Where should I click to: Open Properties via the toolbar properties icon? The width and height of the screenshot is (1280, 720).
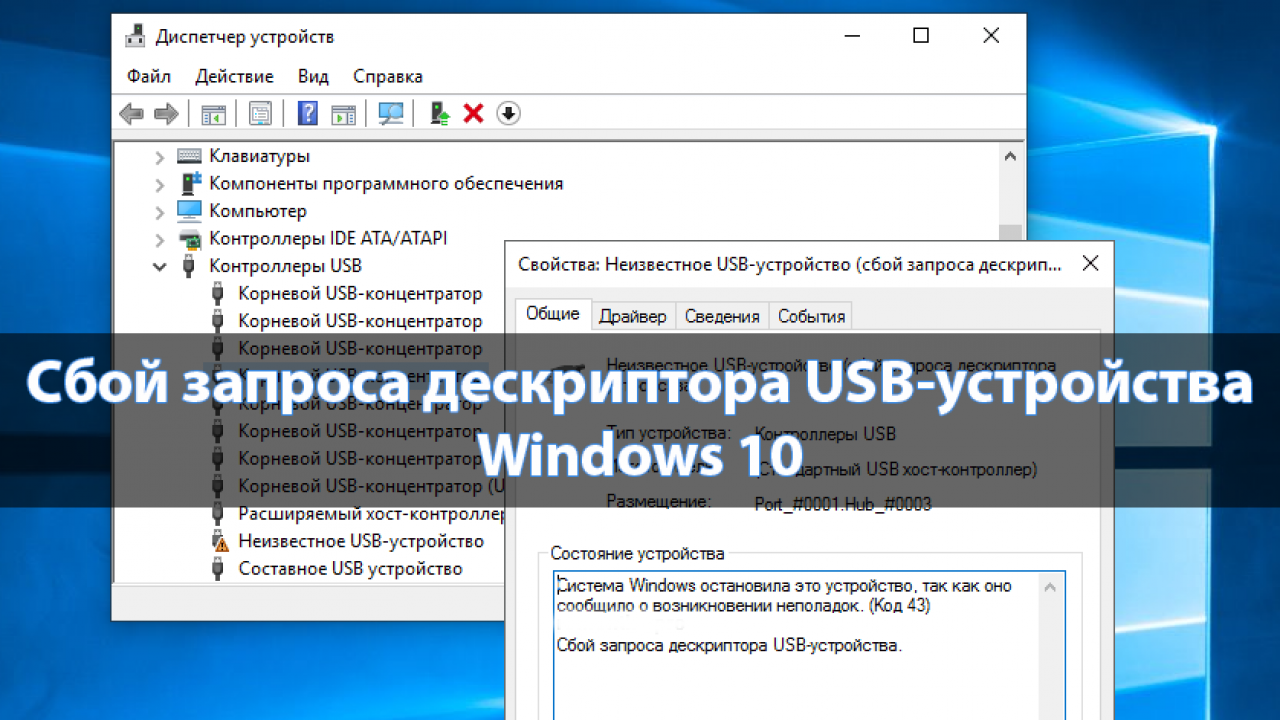click(x=260, y=114)
